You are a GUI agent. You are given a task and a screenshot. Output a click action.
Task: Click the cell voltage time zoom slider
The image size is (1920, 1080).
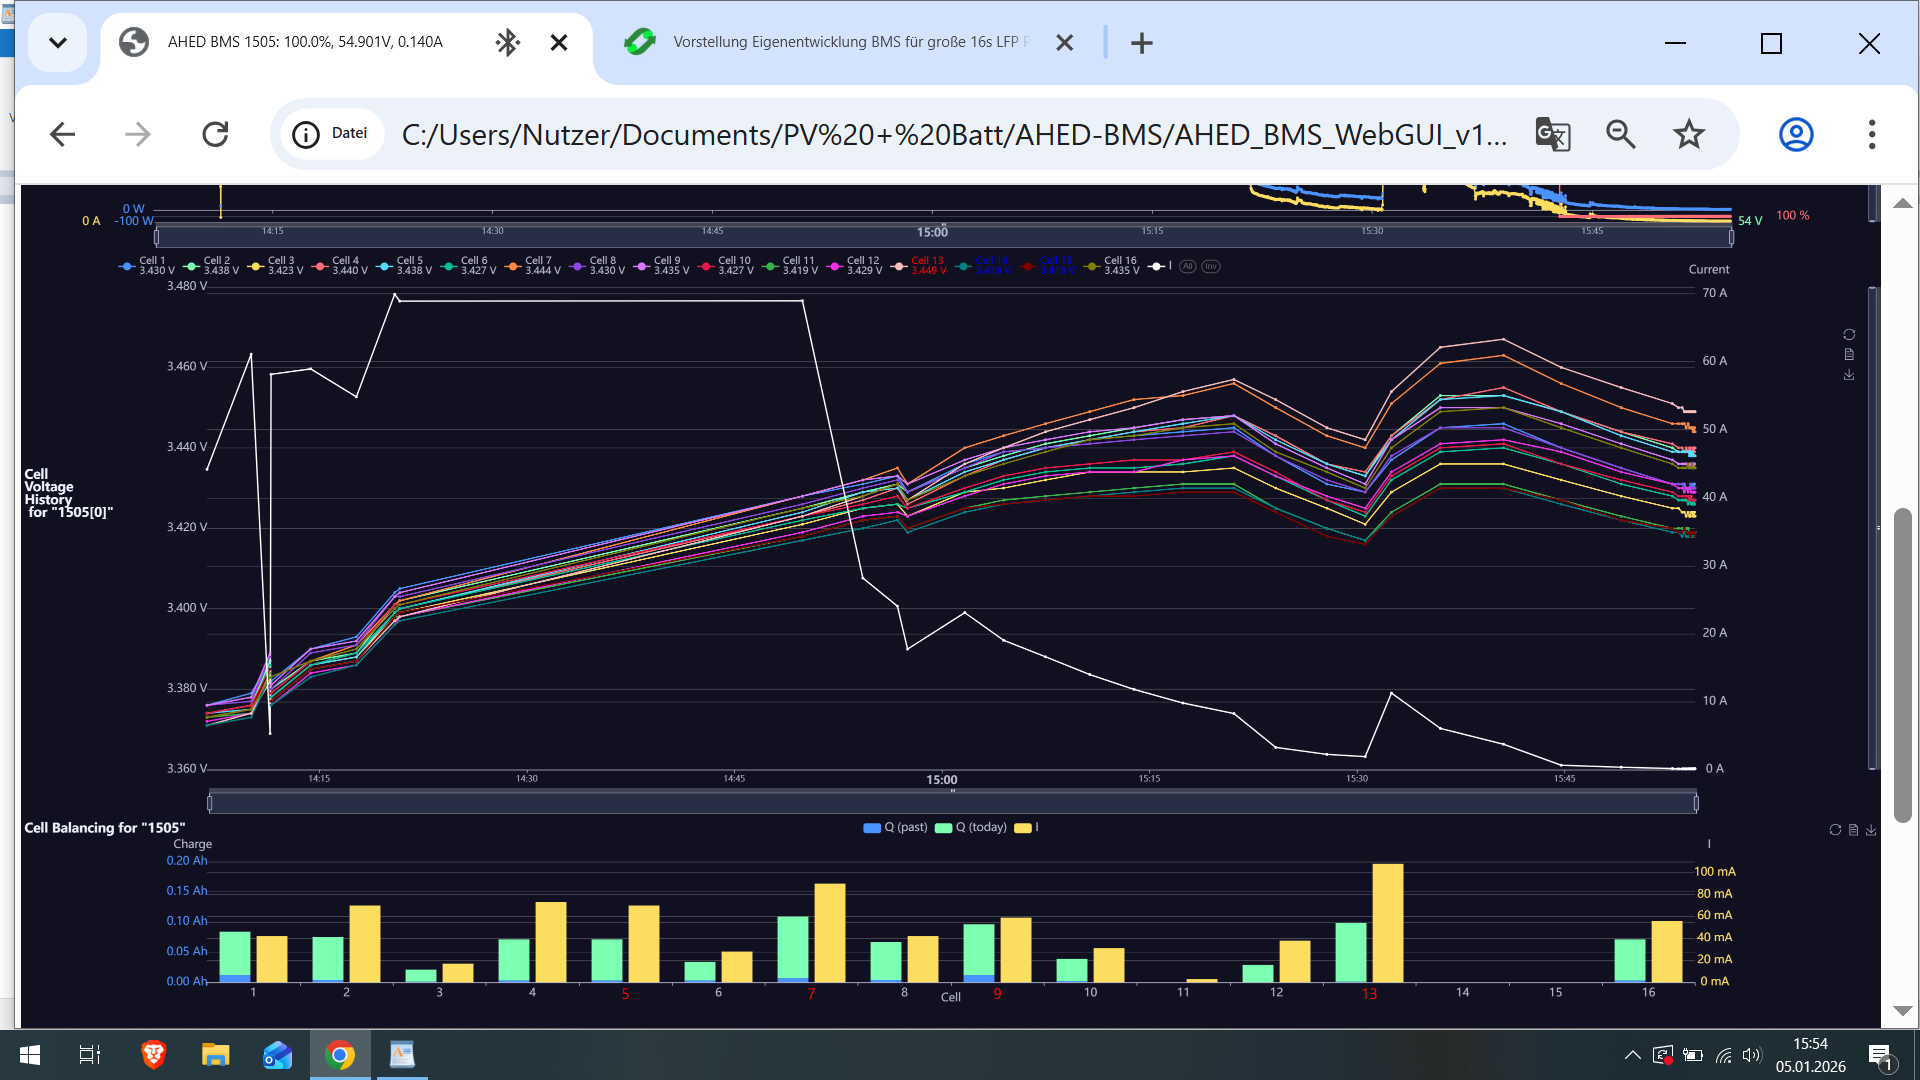tap(951, 802)
